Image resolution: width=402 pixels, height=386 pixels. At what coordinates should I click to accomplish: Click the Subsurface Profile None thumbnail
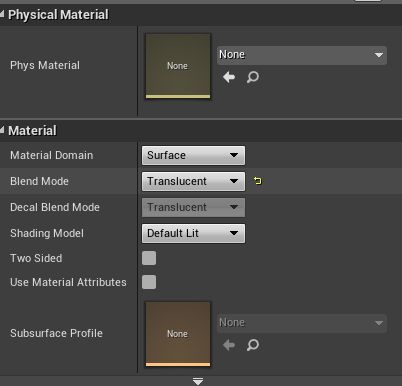click(178, 334)
